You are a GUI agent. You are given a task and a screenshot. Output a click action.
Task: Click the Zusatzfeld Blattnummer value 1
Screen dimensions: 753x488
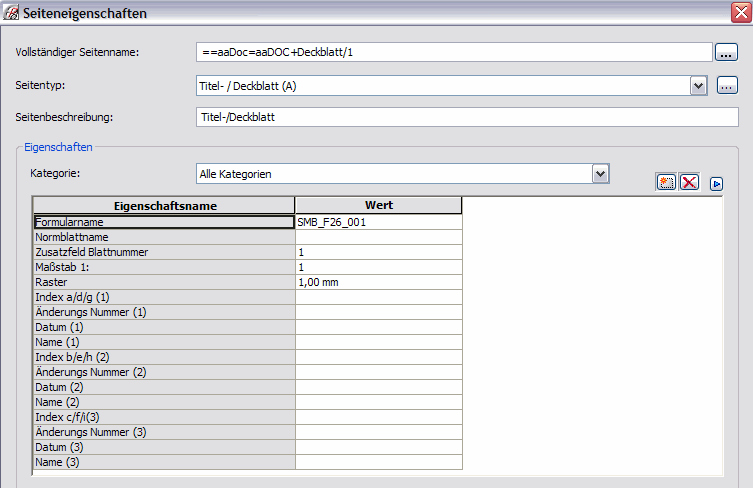[378, 252]
